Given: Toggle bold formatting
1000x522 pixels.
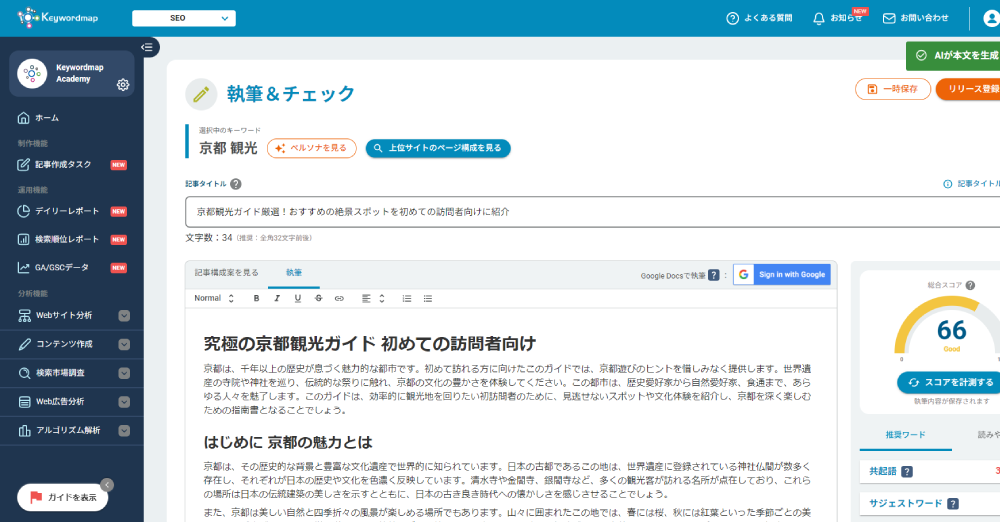Looking at the screenshot, I should [x=256, y=299].
